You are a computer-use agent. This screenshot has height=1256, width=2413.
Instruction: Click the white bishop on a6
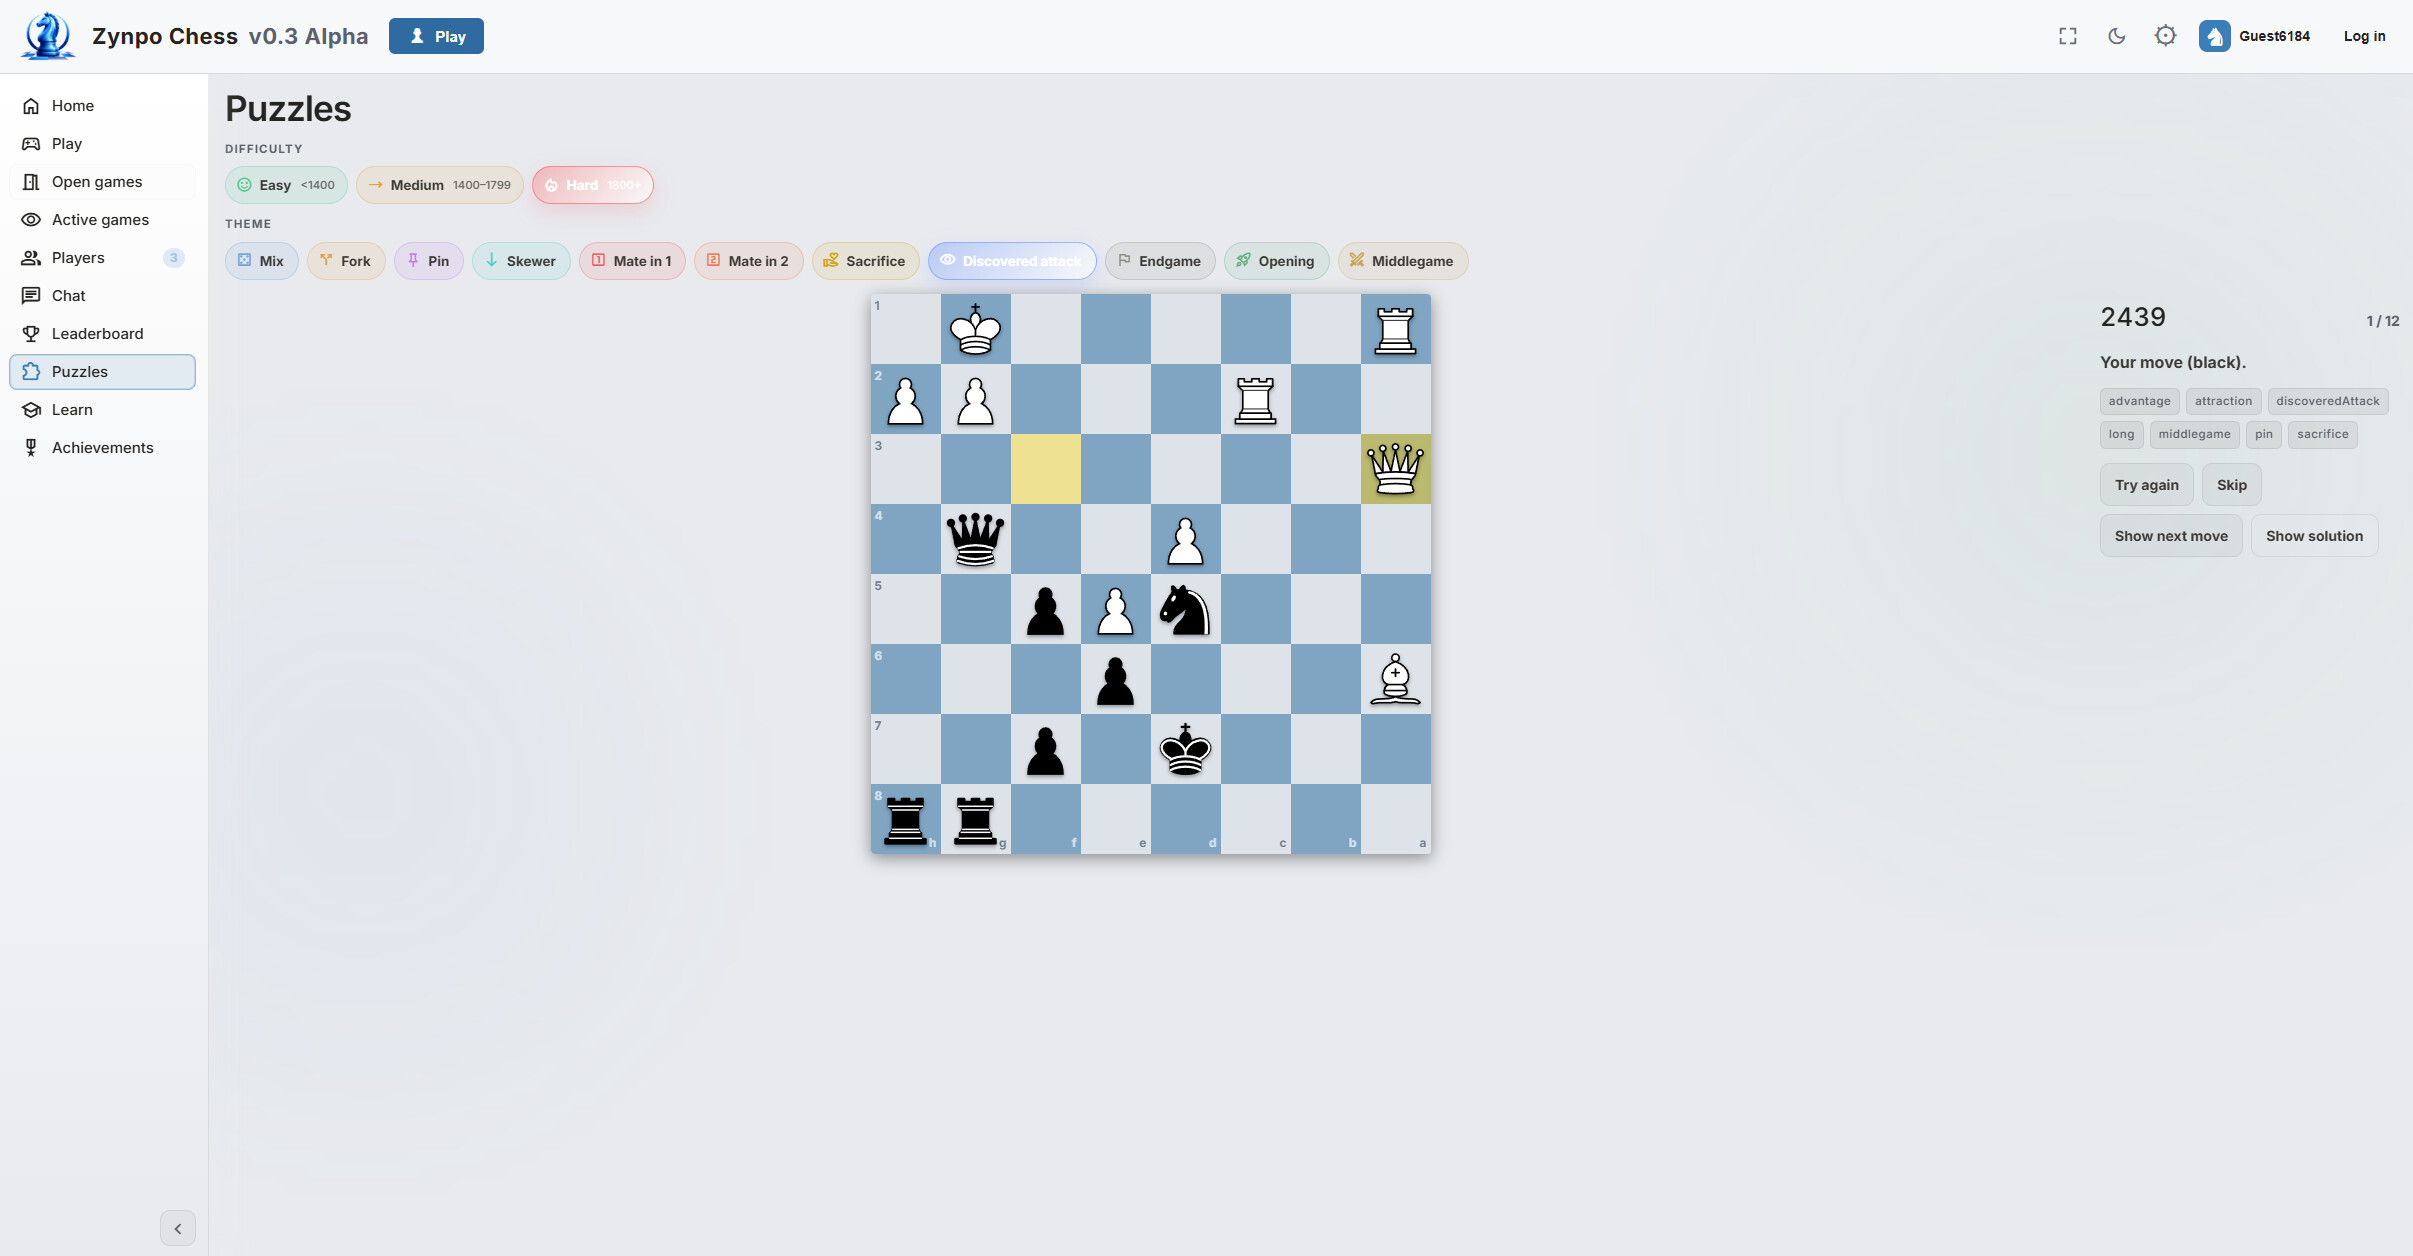(1395, 679)
